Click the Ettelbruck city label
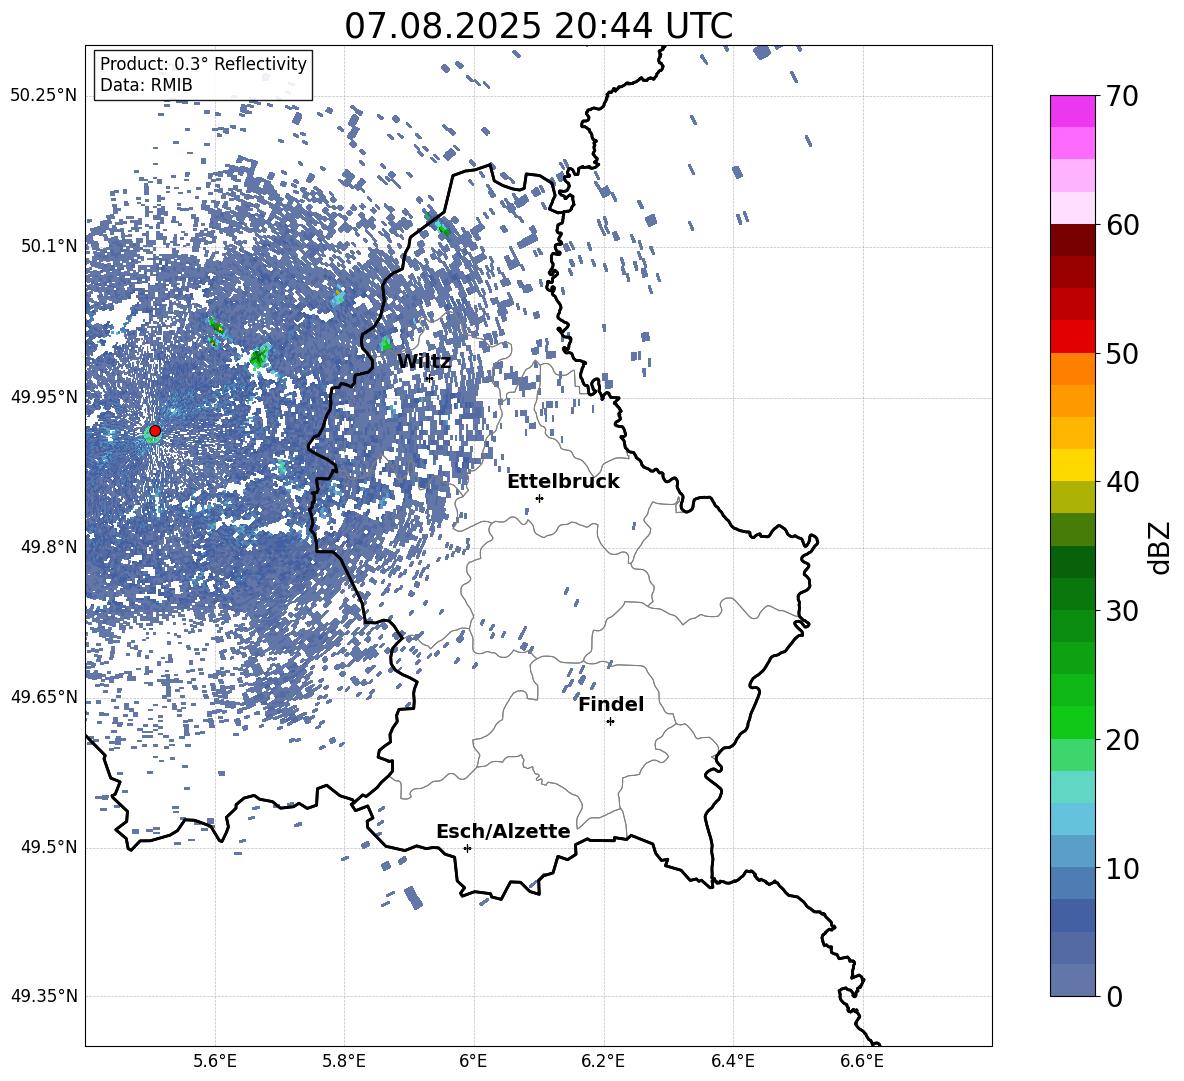 [563, 481]
